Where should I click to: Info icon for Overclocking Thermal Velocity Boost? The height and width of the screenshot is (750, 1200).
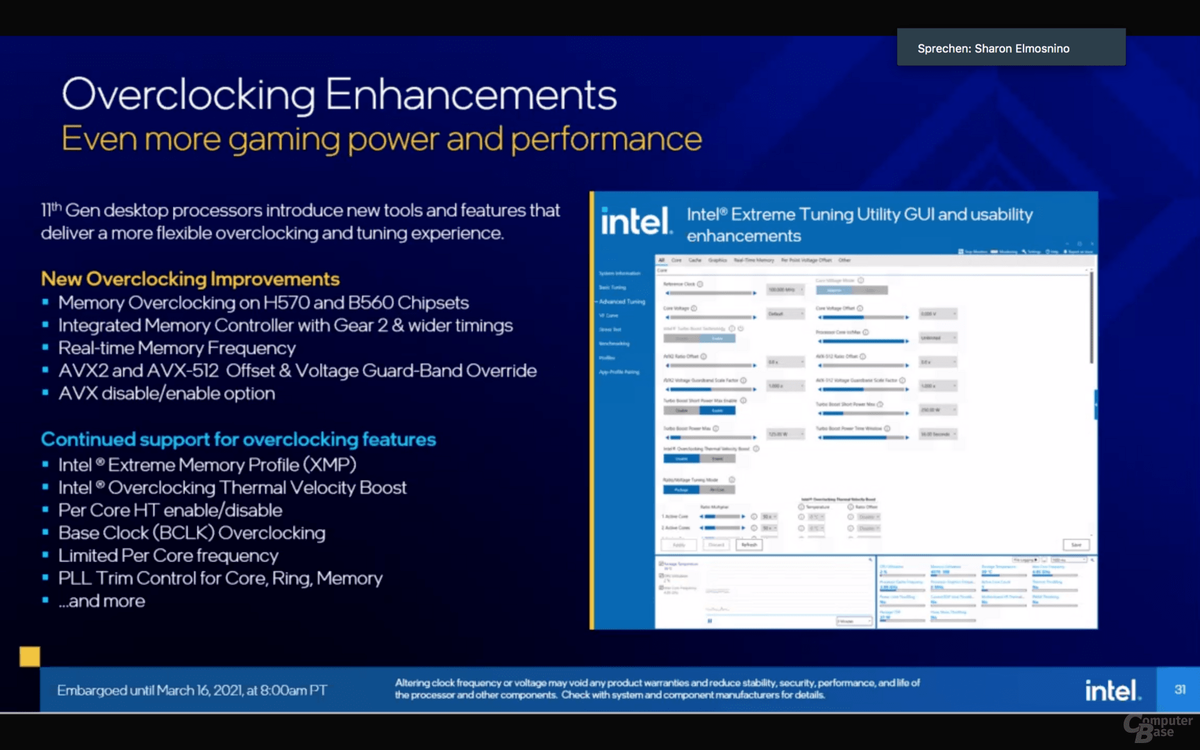[x=756, y=449]
